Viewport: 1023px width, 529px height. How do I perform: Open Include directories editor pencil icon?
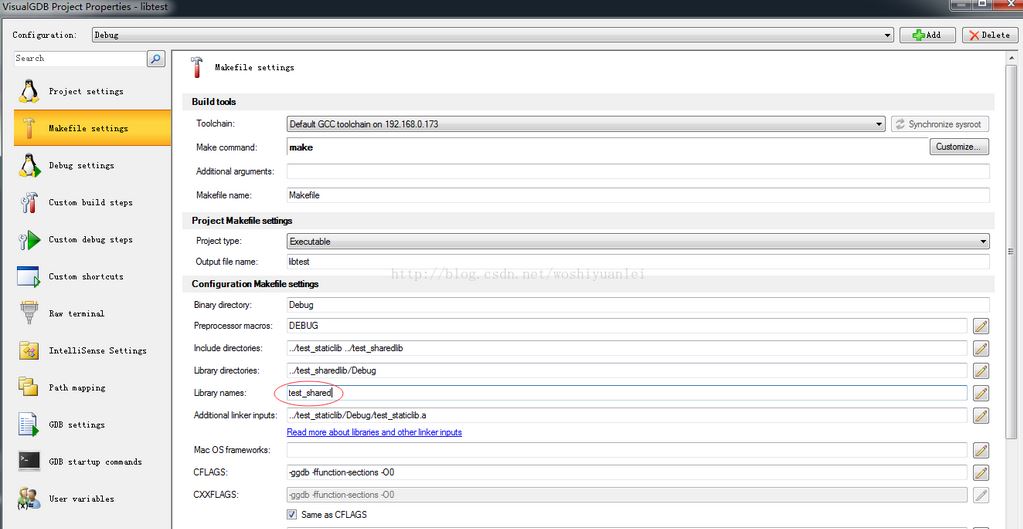981,348
